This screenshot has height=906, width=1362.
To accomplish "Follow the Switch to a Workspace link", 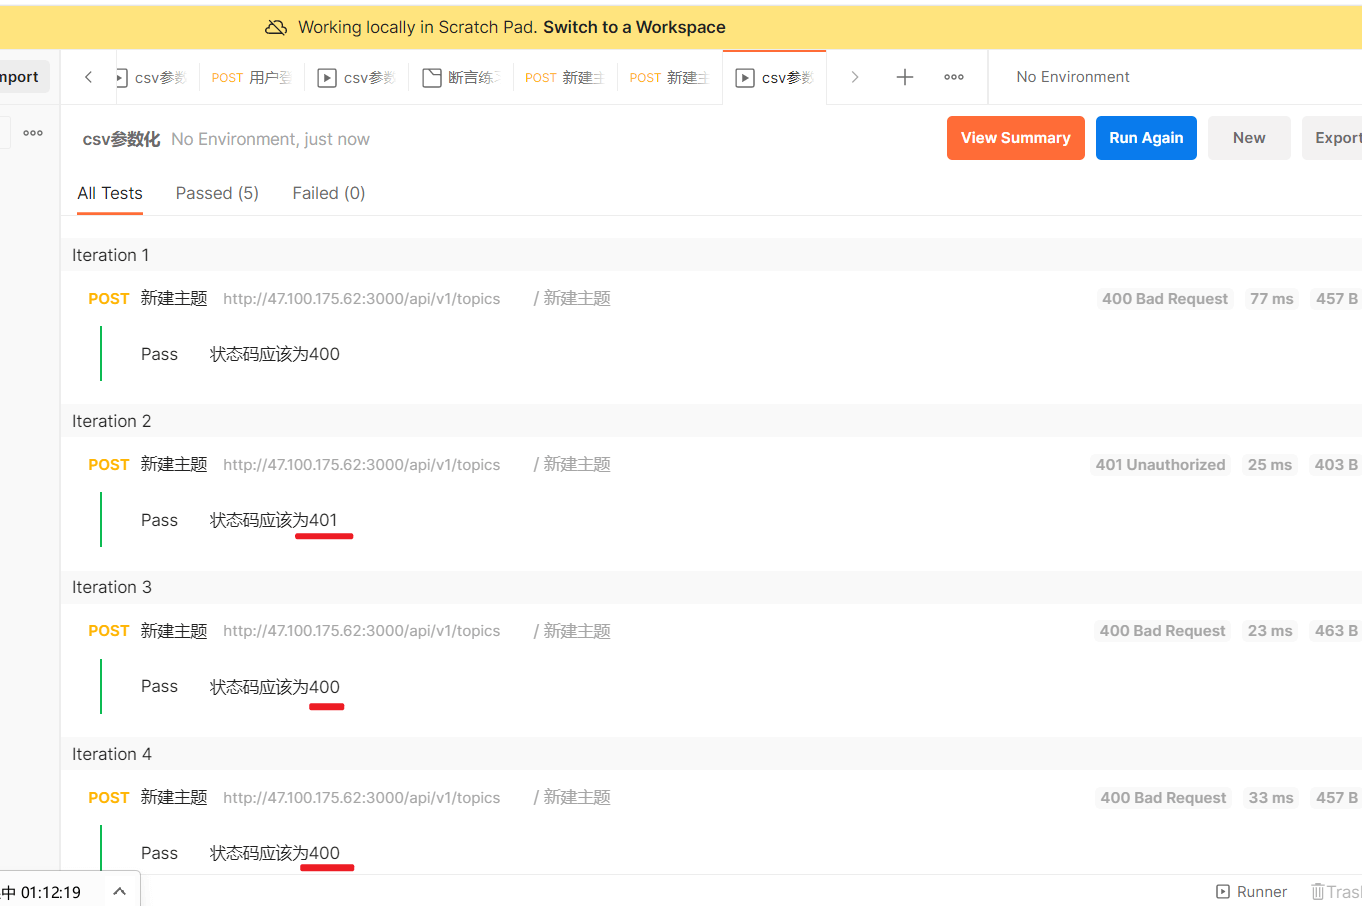I will tap(634, 27).
